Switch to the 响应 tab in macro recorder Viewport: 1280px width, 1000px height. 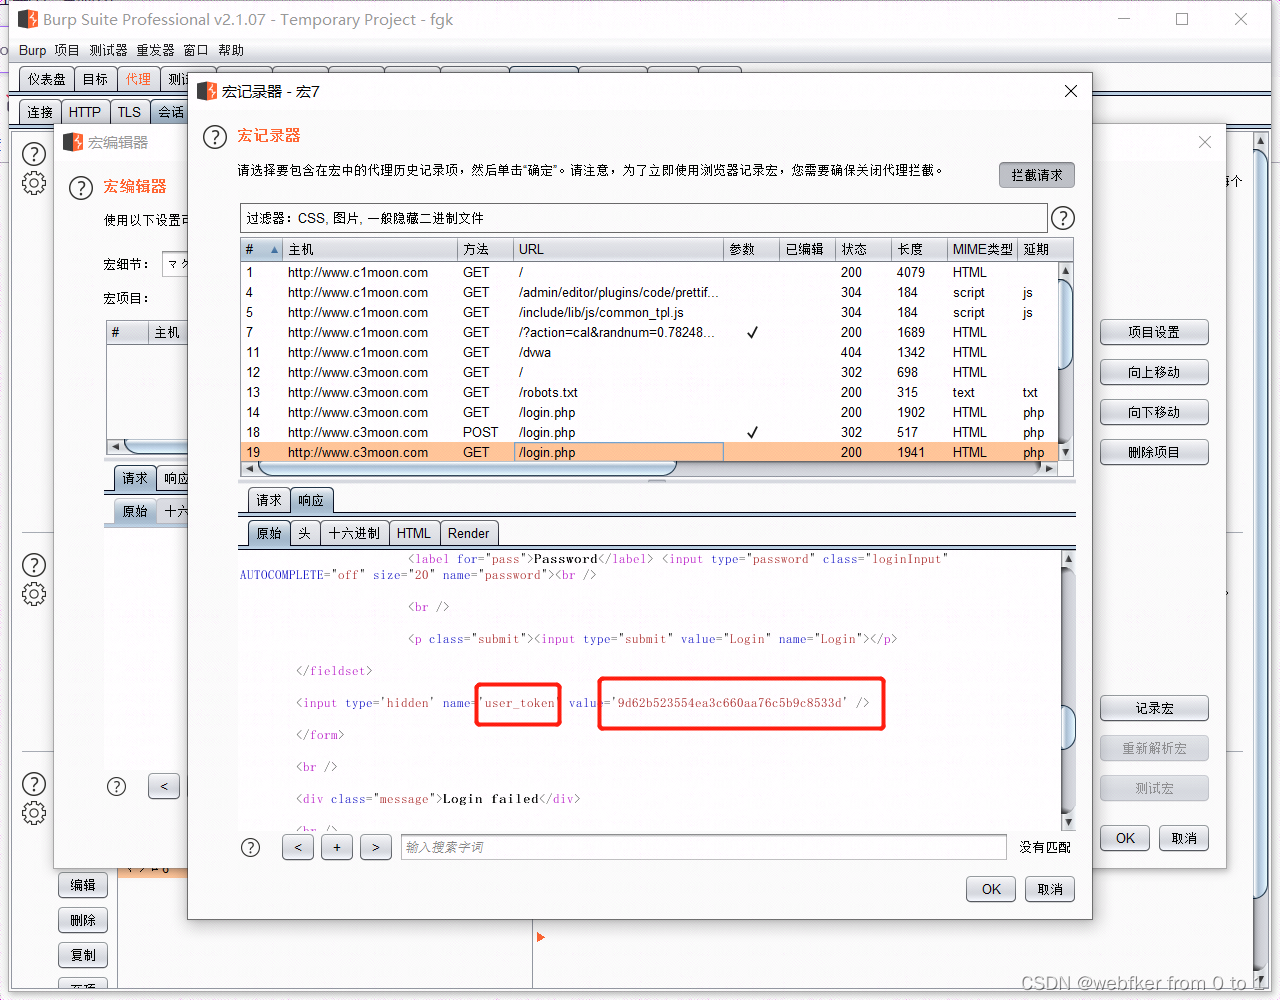pos(311,500)
